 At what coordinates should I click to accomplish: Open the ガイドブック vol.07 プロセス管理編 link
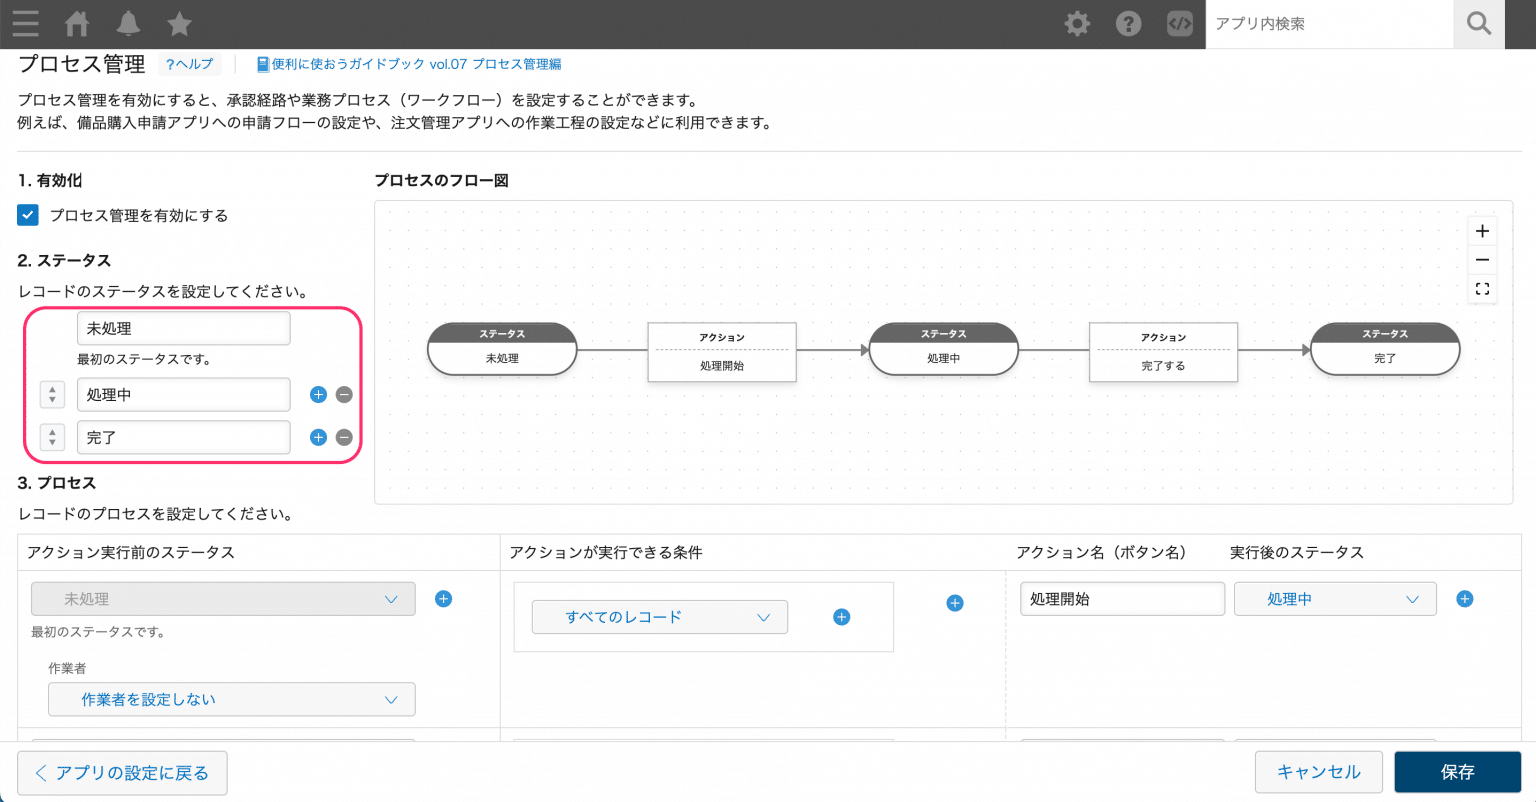(409, 64)
